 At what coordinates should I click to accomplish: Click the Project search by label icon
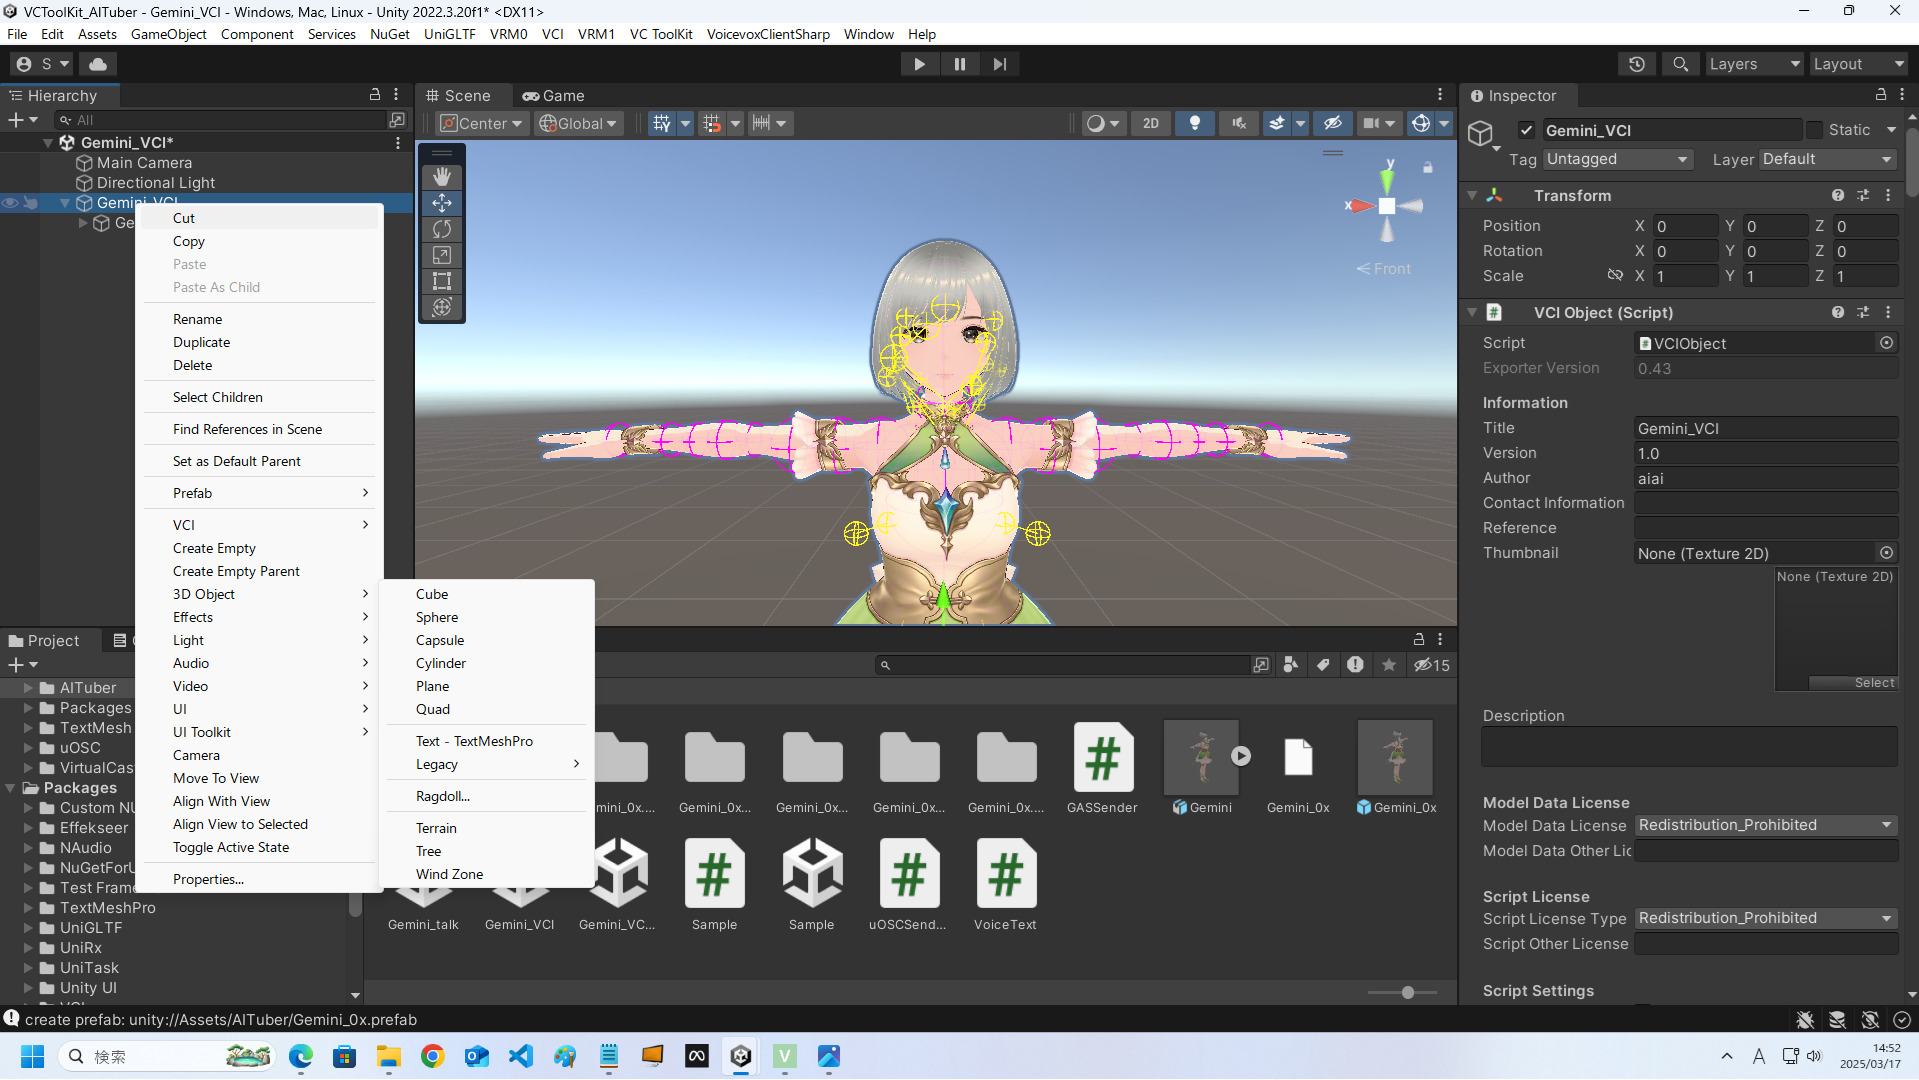pos(1323,665)
